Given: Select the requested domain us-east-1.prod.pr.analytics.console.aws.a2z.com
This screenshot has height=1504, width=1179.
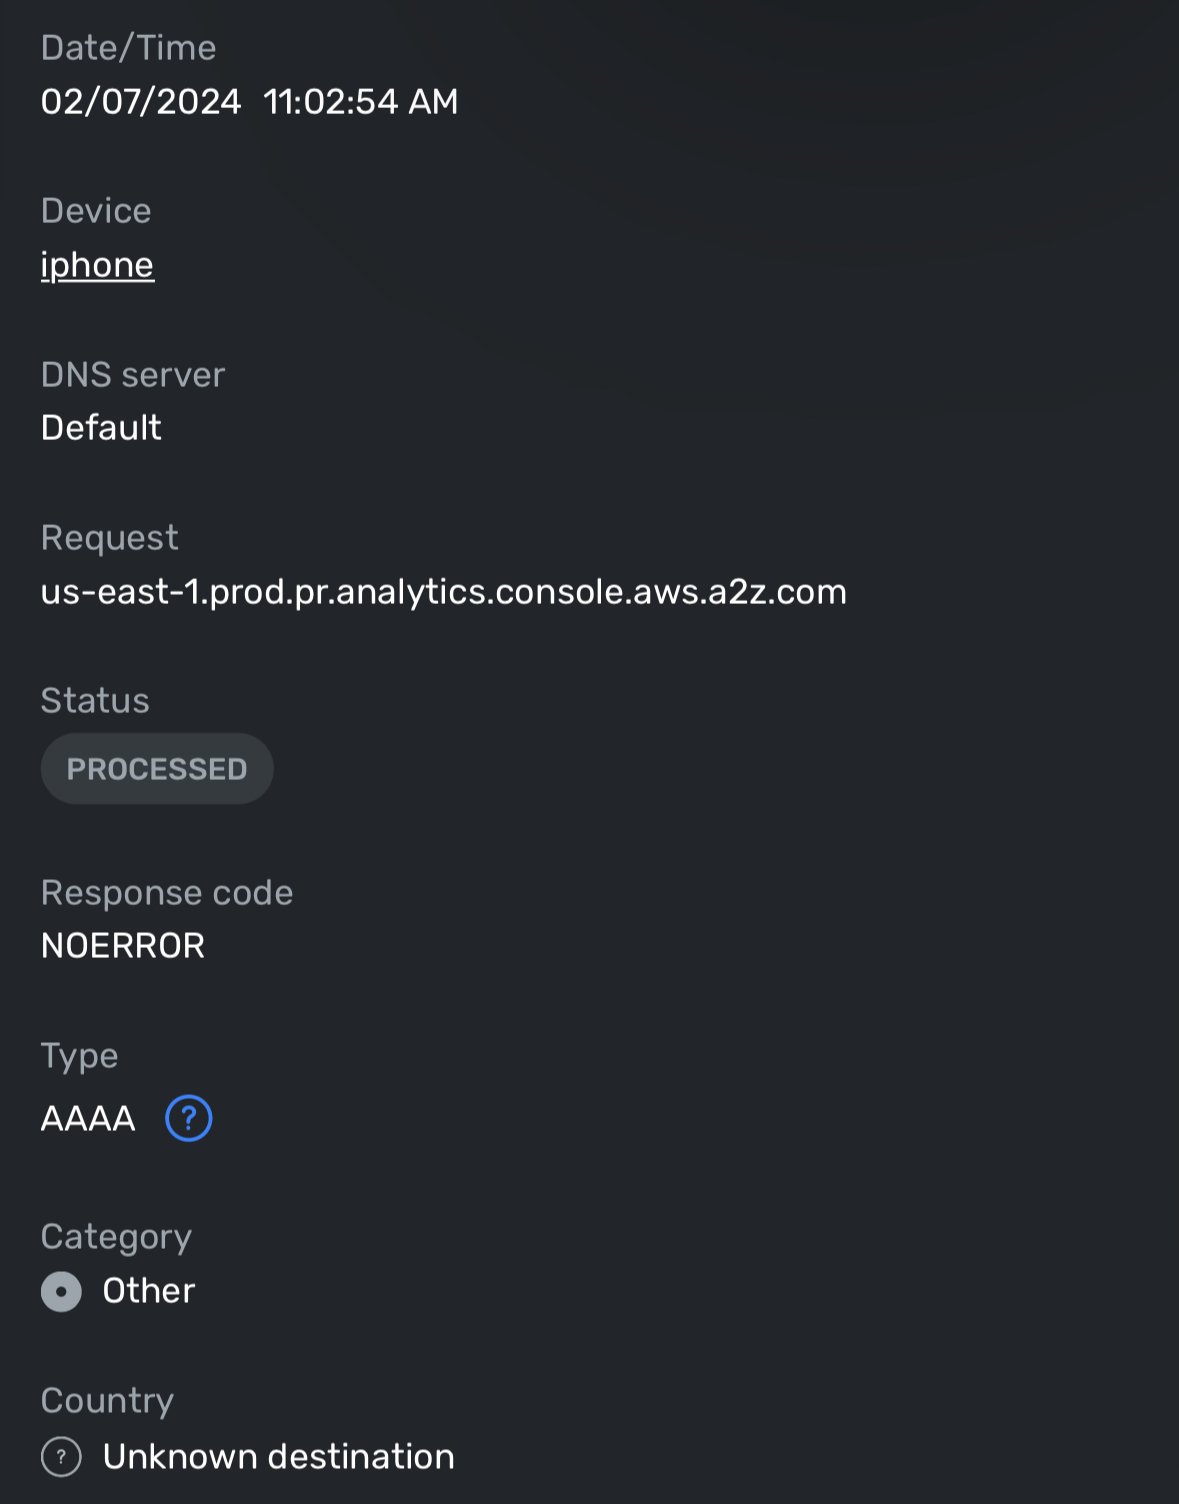Looking at the screenshot, I should (x=443, y=592).
